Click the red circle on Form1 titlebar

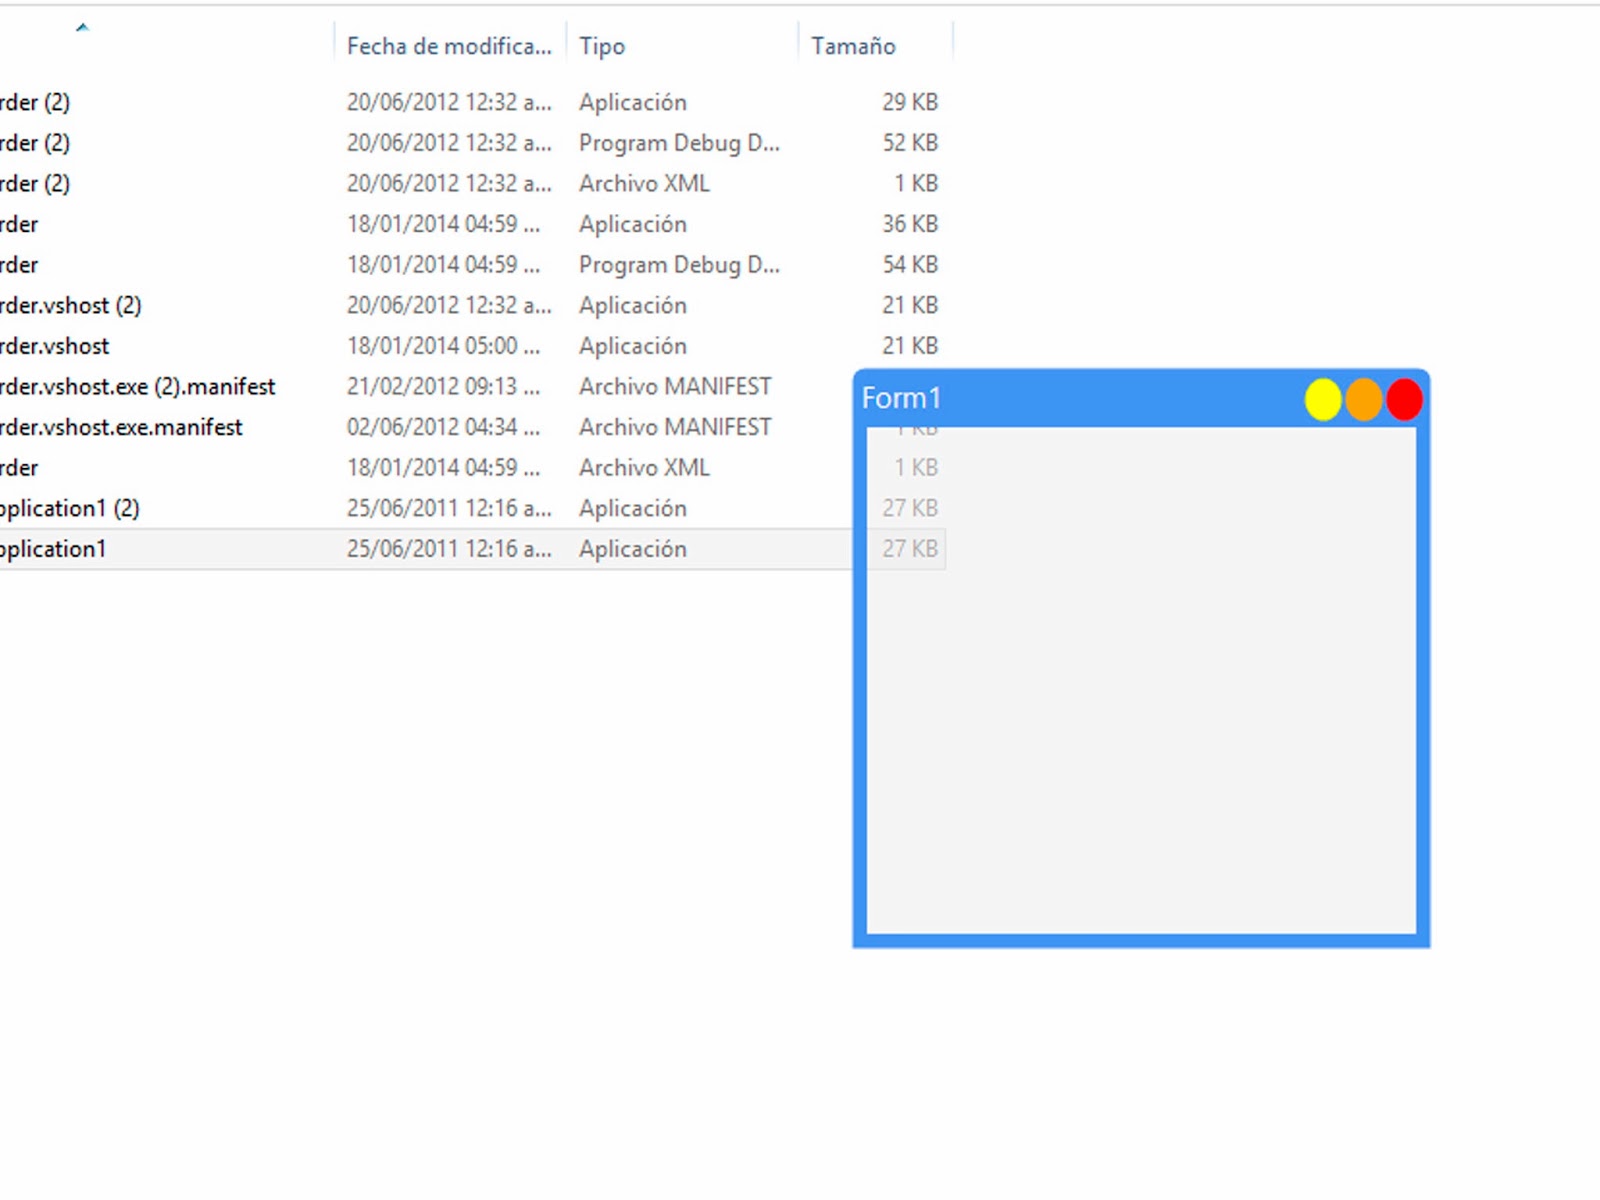[1404, 398]
